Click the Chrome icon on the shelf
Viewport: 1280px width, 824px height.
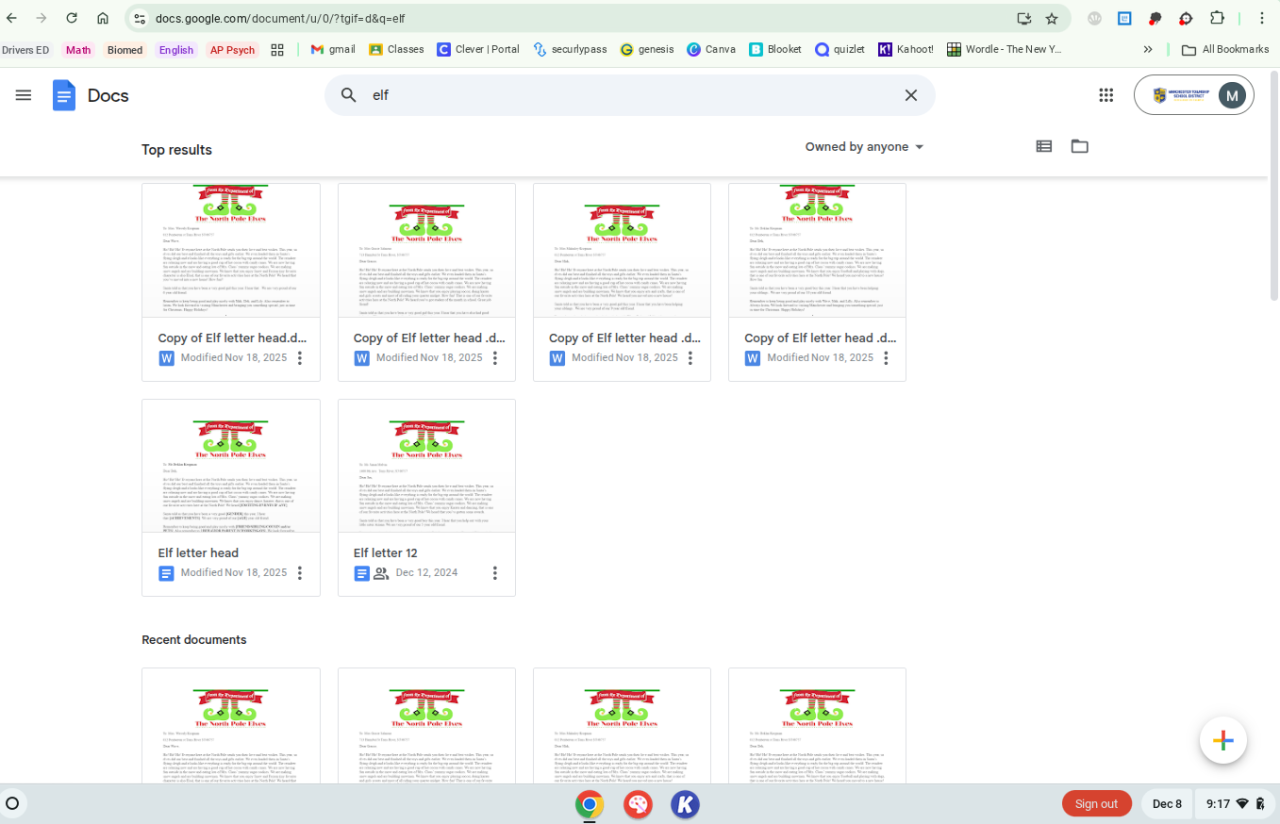click(589, 804)
